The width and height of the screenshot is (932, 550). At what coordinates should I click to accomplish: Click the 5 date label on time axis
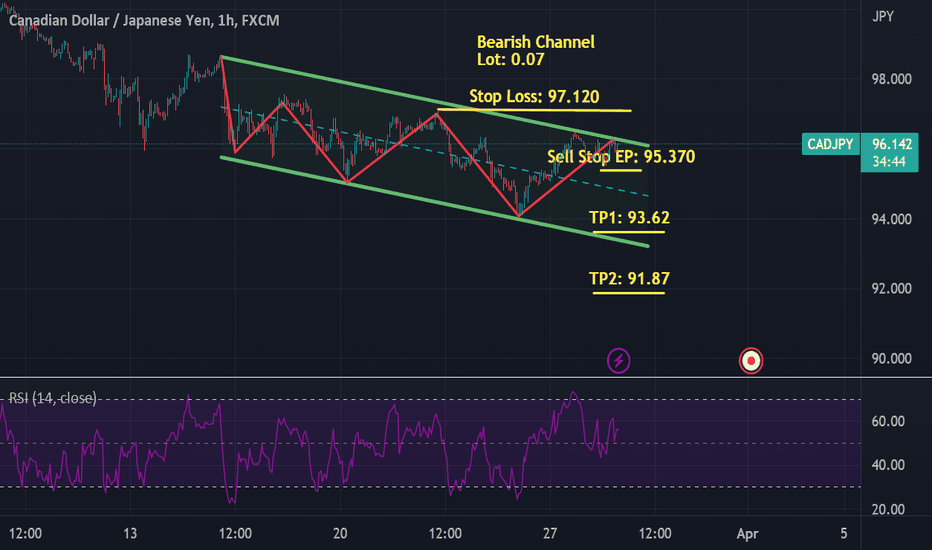(x=843, y=533)
